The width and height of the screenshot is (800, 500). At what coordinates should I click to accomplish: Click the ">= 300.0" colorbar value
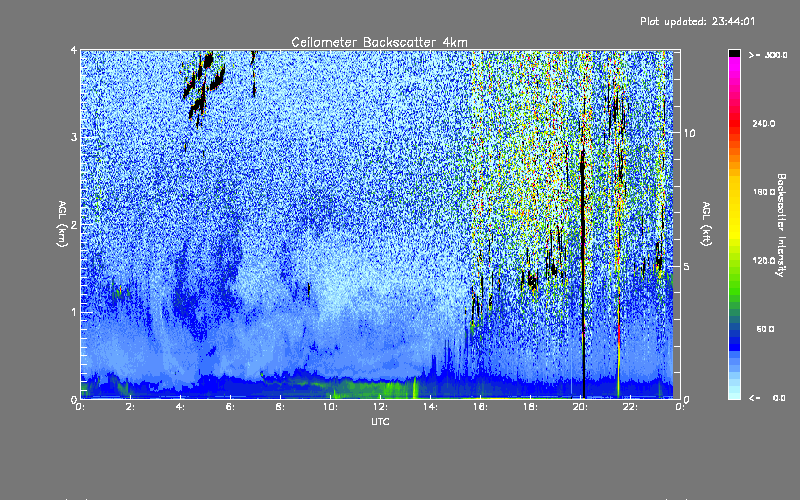(x=768, y=55)
